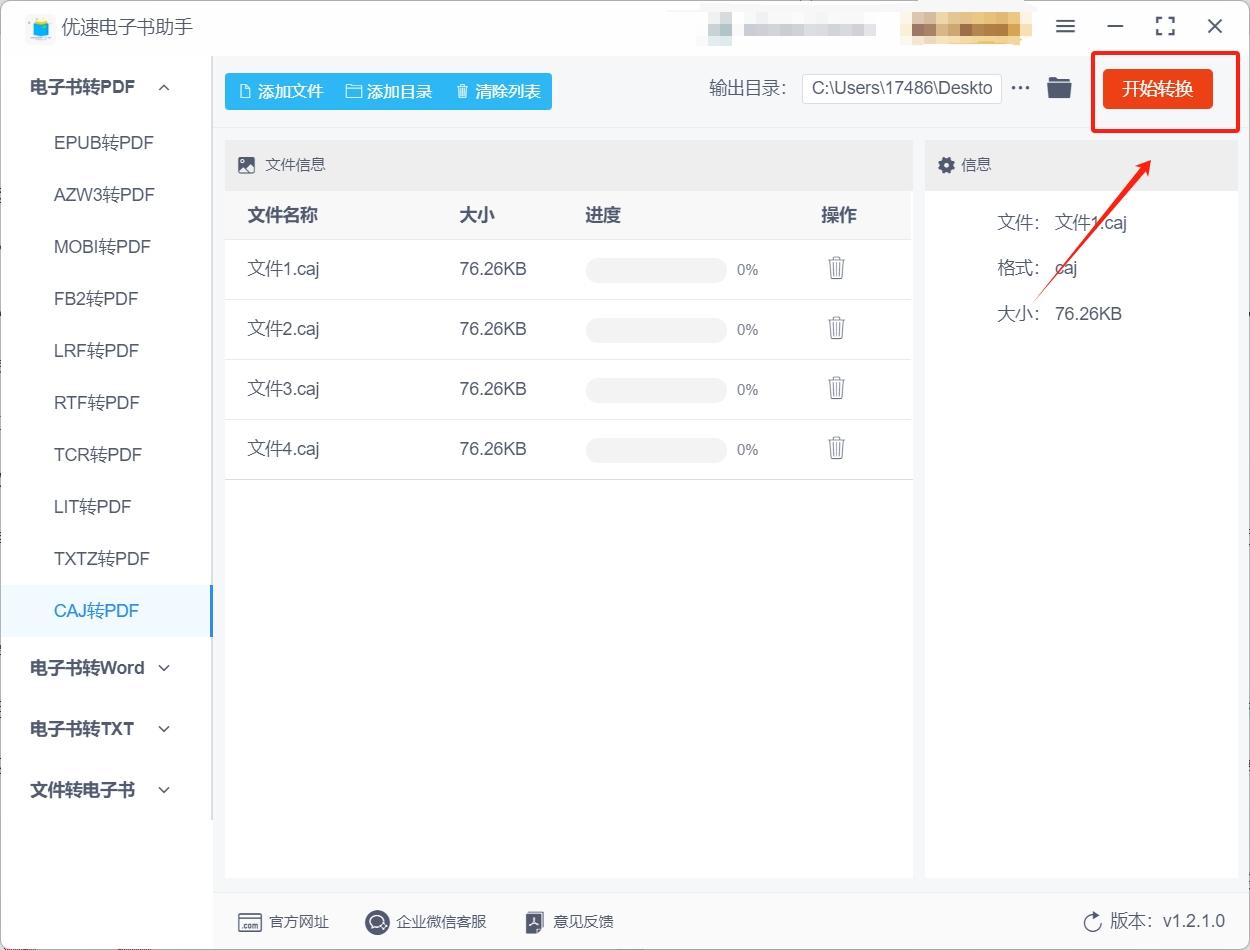This screenshot has height=950, width=1250.
Task: Click the 信息 gear icon
Action: pos(946,165)
